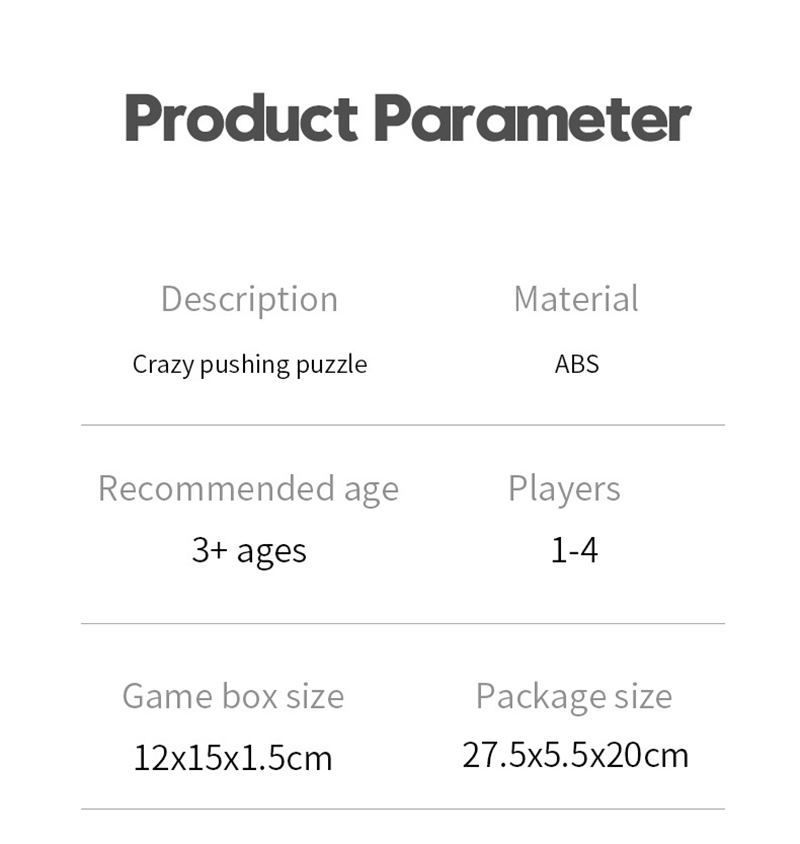This screenshot has width=800, height=844.
Task: Click the word "puzzle" in the description value
Action: 331,365
